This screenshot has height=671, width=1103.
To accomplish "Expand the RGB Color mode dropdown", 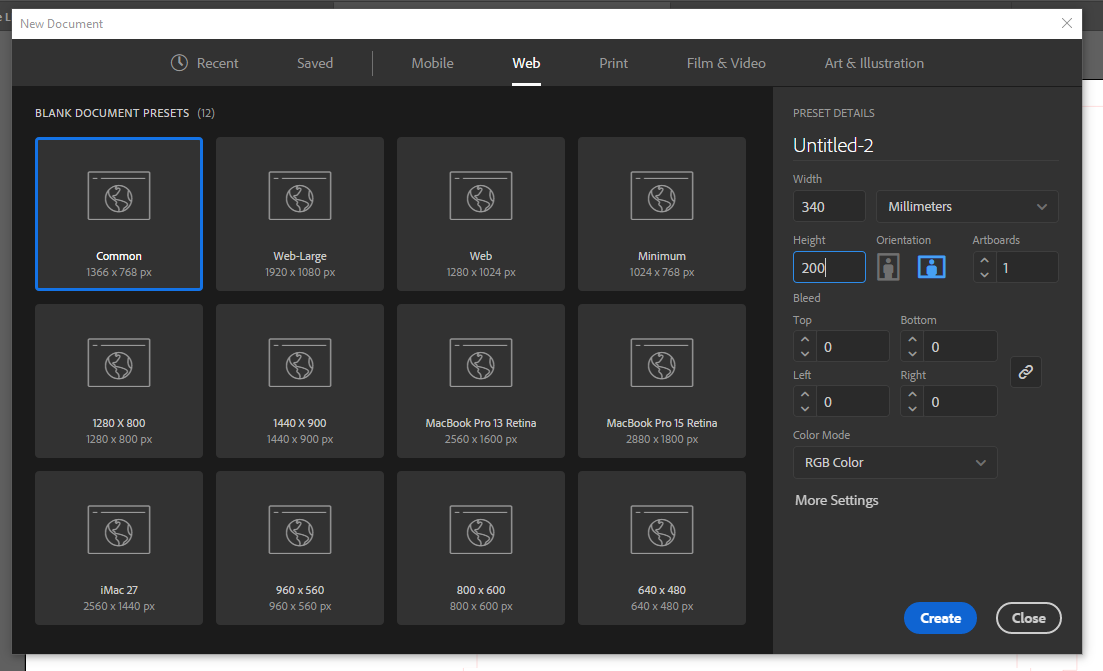I will pyautogui.click(x=895, y=463).
